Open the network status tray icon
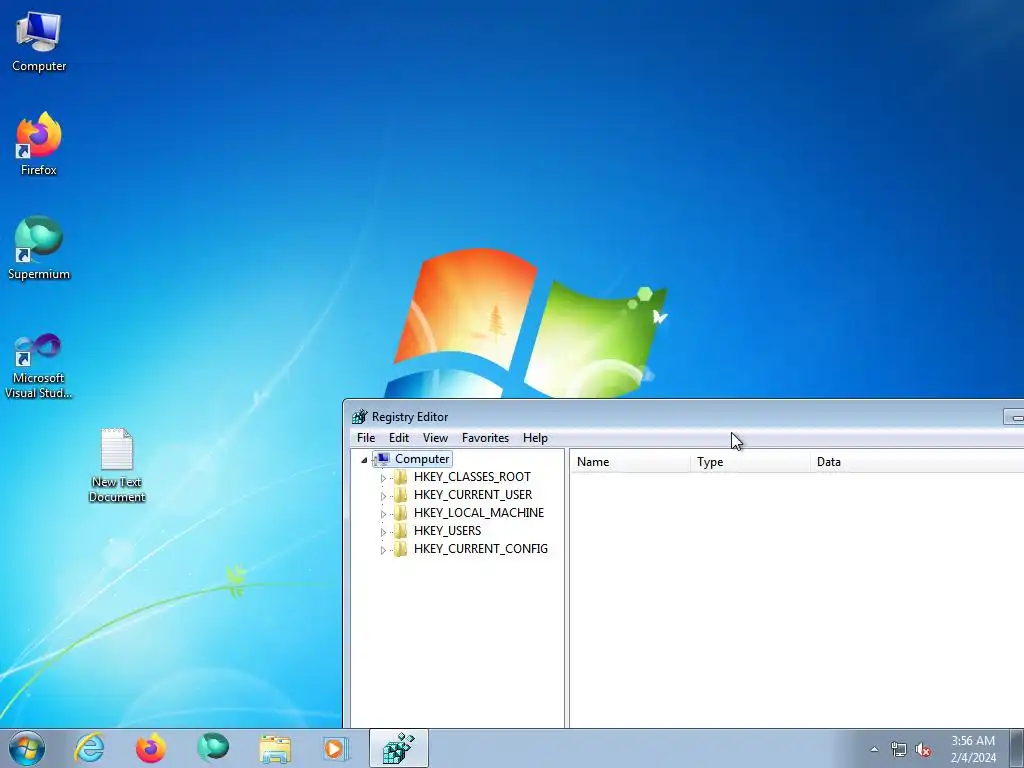Image resolution: width=1024 pixels, height=768 pixels. pos(899,750)
